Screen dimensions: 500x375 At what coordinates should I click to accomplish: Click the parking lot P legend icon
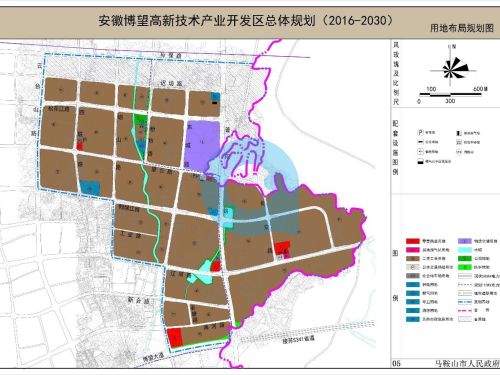pyautogui.click(x=420, y=133)
